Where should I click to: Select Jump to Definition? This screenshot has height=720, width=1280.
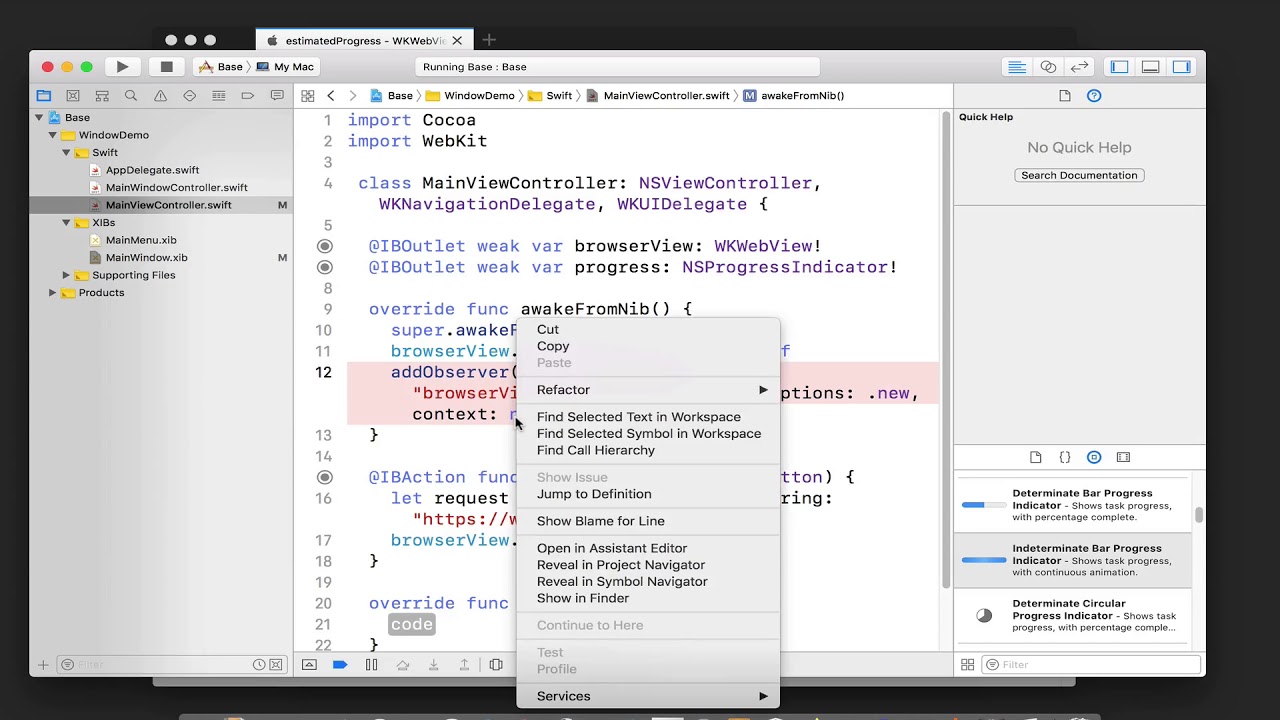click(x=647, y=494)
